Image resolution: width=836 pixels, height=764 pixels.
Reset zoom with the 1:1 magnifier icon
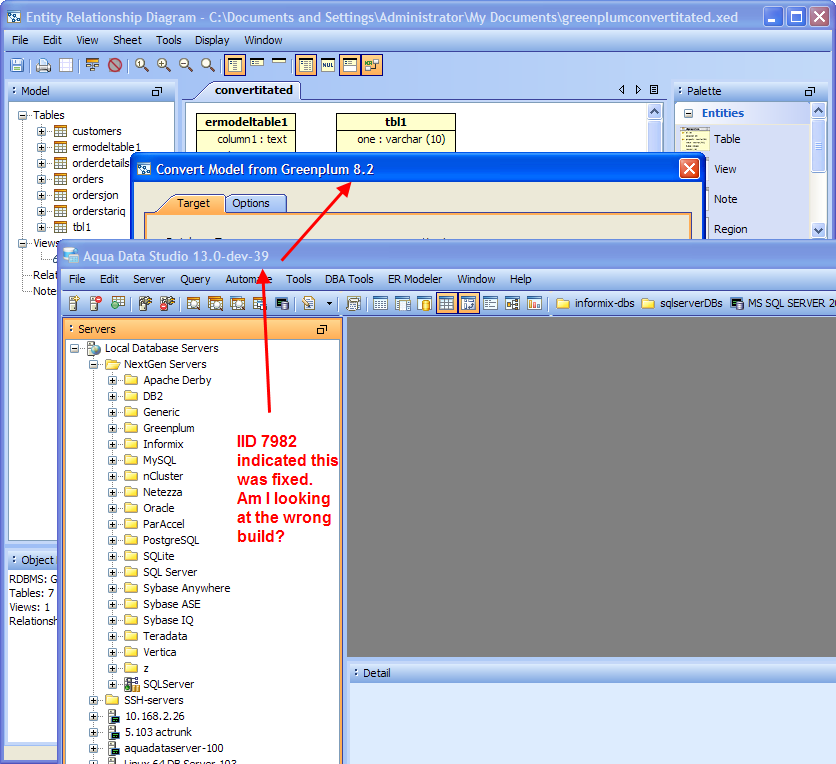point(141,65)
